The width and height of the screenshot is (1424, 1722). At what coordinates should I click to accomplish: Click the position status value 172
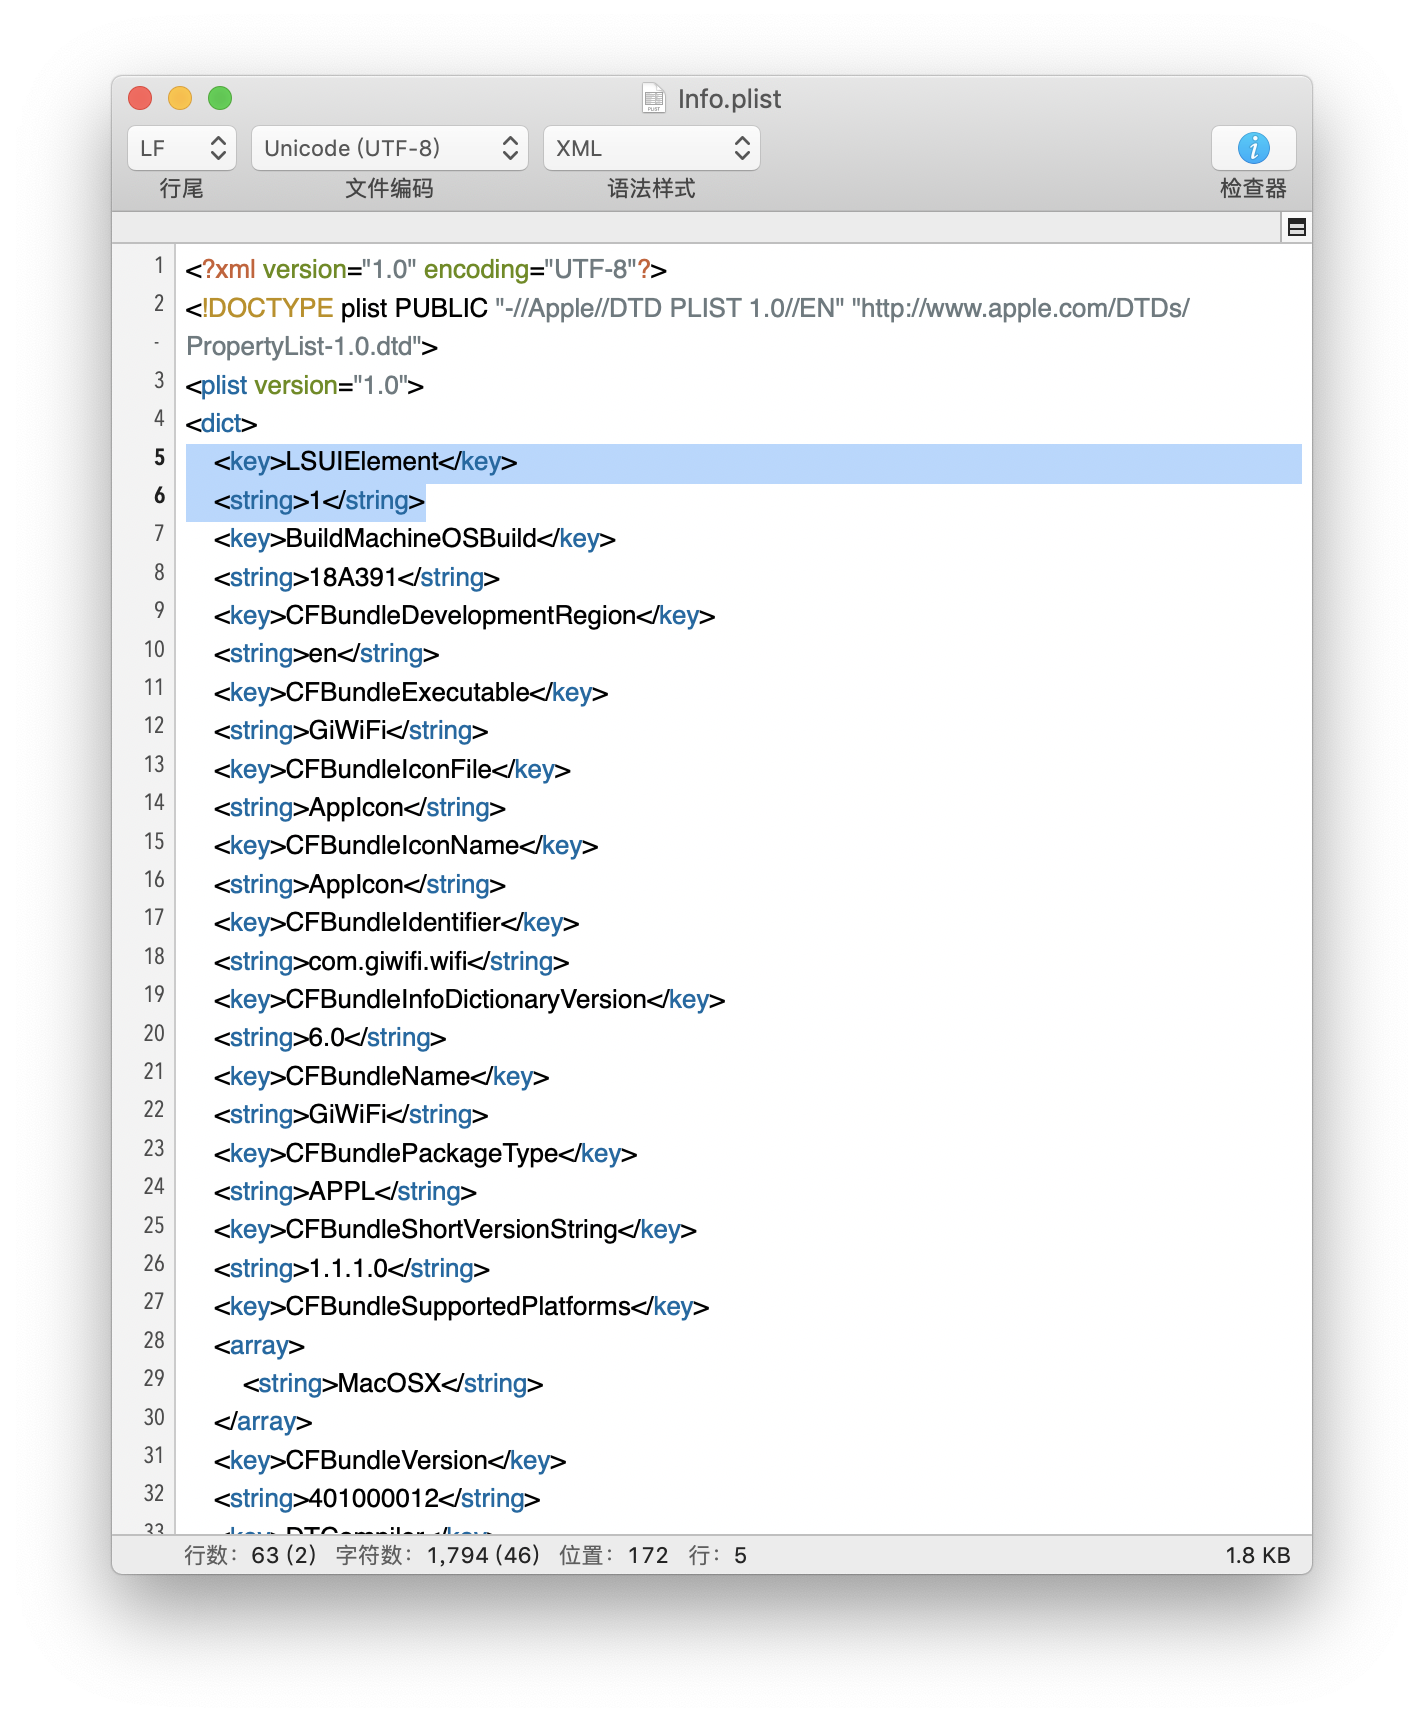tap(648, 1555)
